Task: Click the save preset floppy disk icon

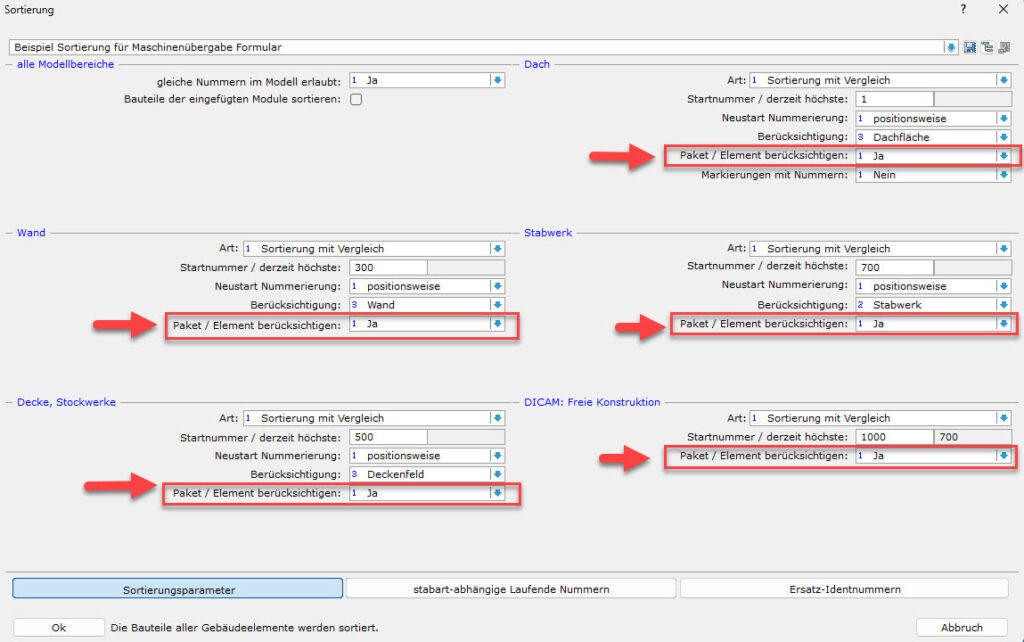Action: (x=969, y=47)
